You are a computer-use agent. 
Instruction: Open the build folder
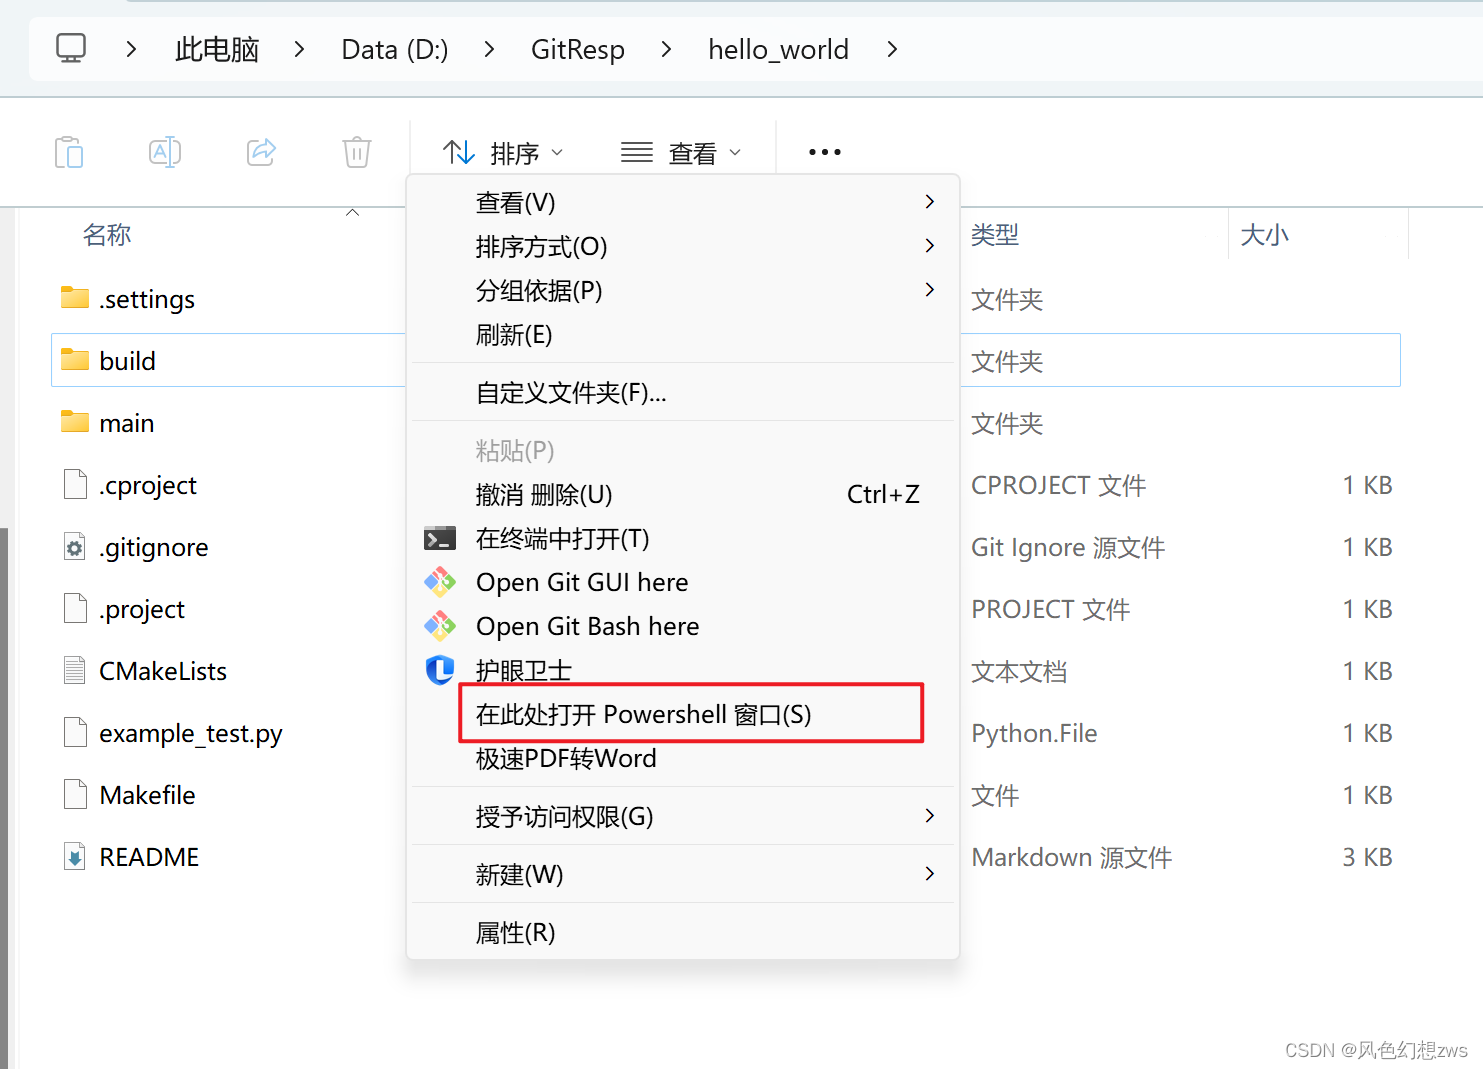(x=128, y=360)
